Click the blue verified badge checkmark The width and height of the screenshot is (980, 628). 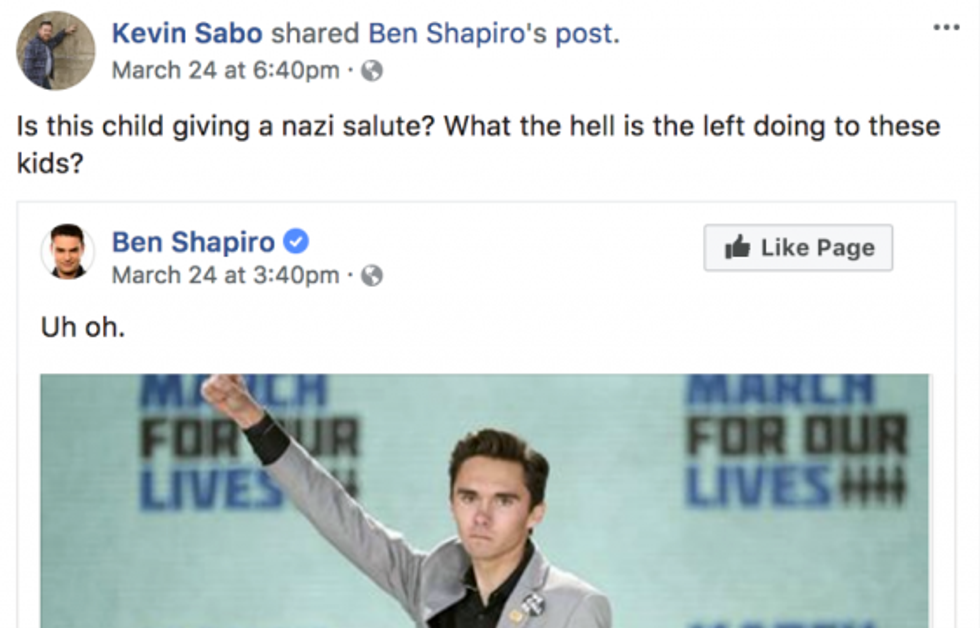[296, 242]
